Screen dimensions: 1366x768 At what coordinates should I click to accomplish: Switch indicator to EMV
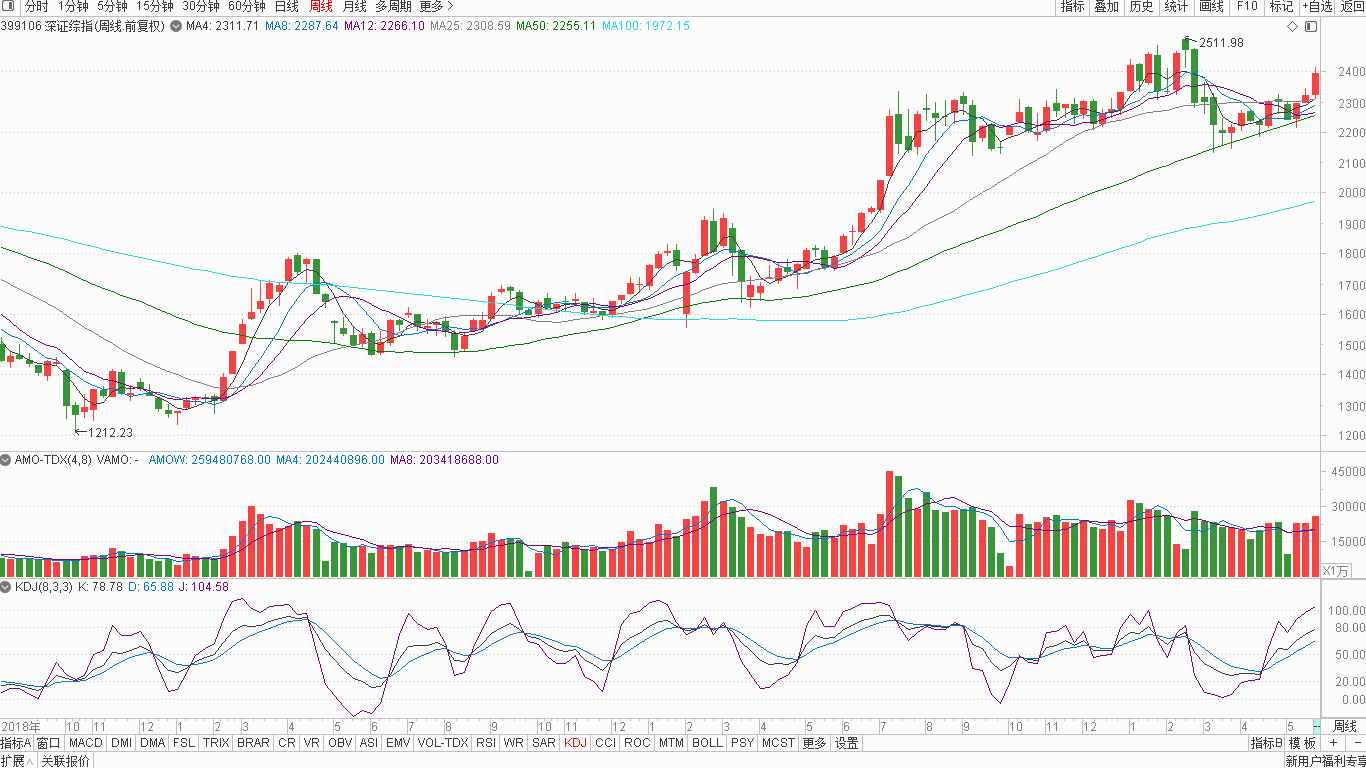pyautogui.click(x=398, y=743)
